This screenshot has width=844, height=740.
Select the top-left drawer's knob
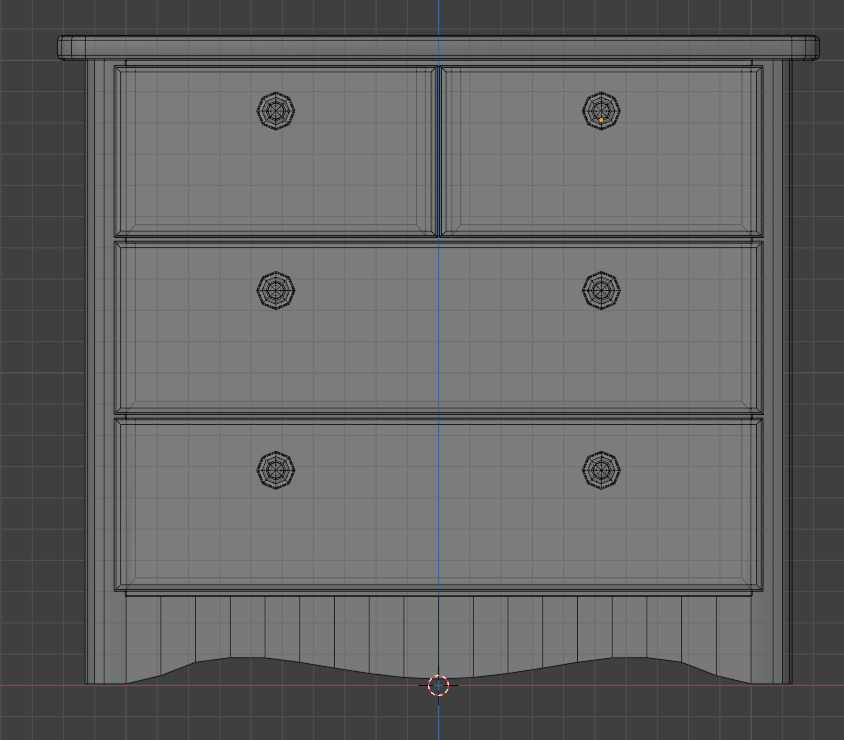click(276, 111)
